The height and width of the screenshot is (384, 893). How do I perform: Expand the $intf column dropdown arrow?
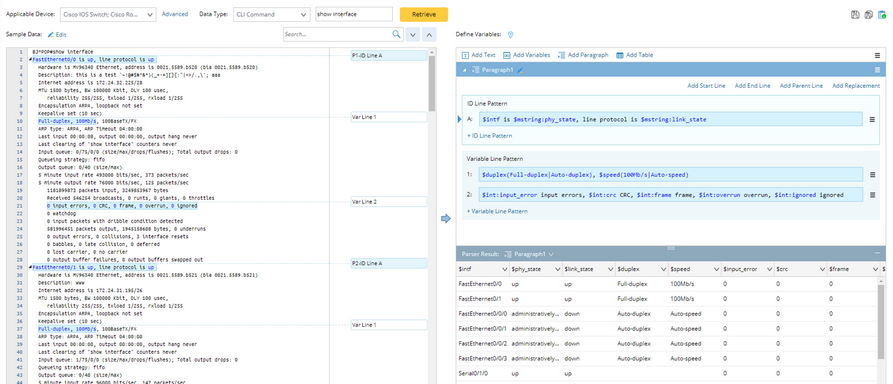tap(505, 269)
